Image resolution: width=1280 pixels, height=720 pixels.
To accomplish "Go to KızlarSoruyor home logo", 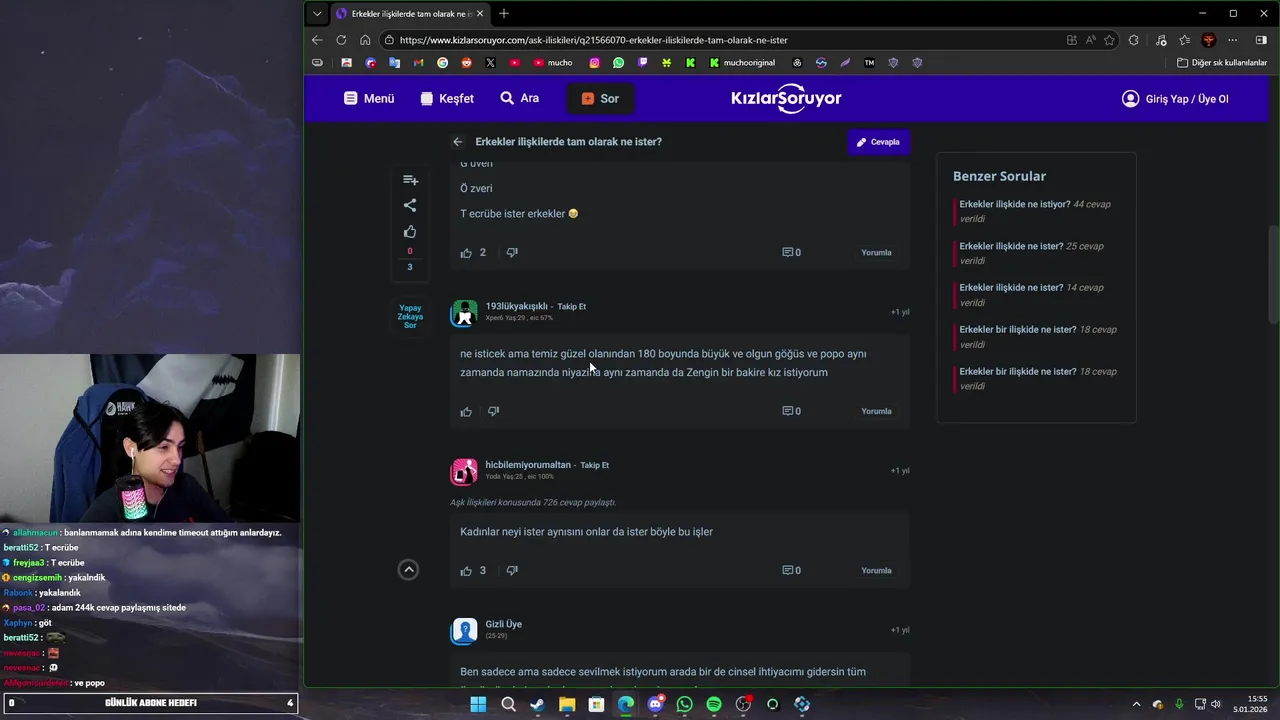I will pyautogui.click(x=786, y=99).
